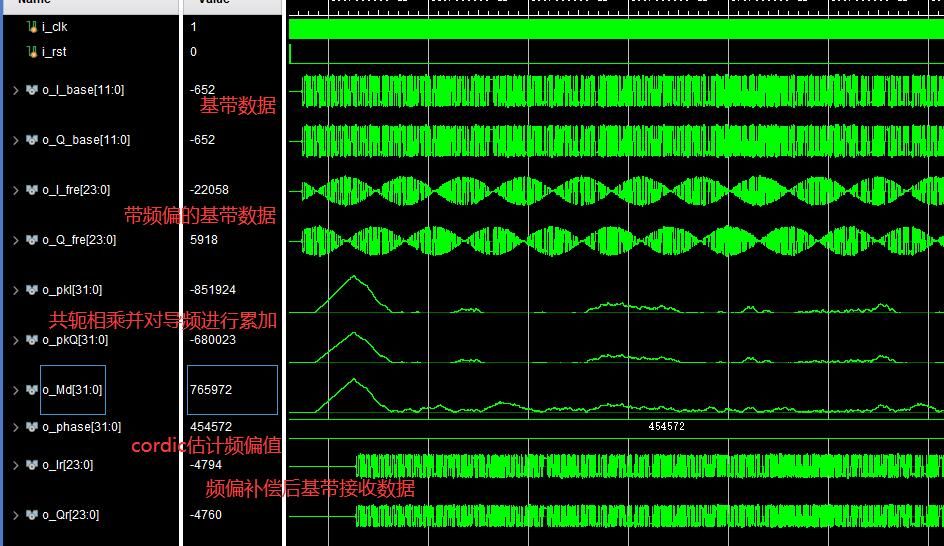
Task: Select the o_pkQ[31:0] signal name
Action: pyautogui.click(x=75, y=340)
